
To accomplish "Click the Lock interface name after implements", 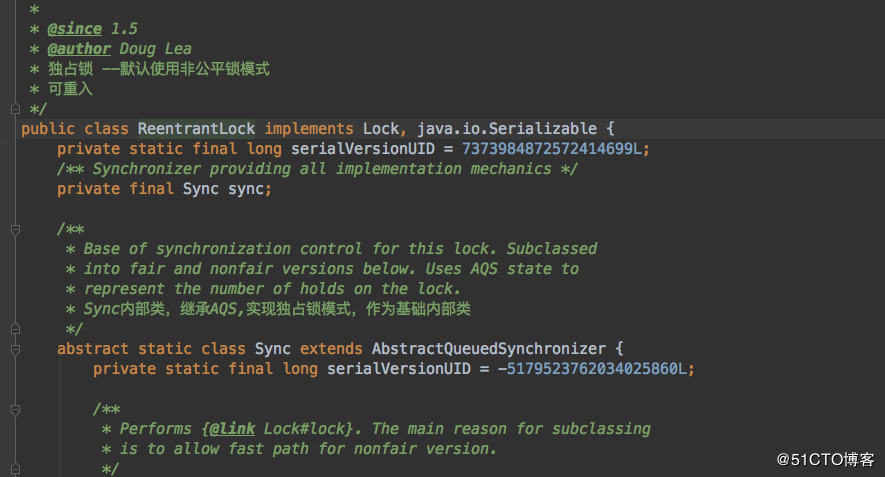I will point(381,129).
